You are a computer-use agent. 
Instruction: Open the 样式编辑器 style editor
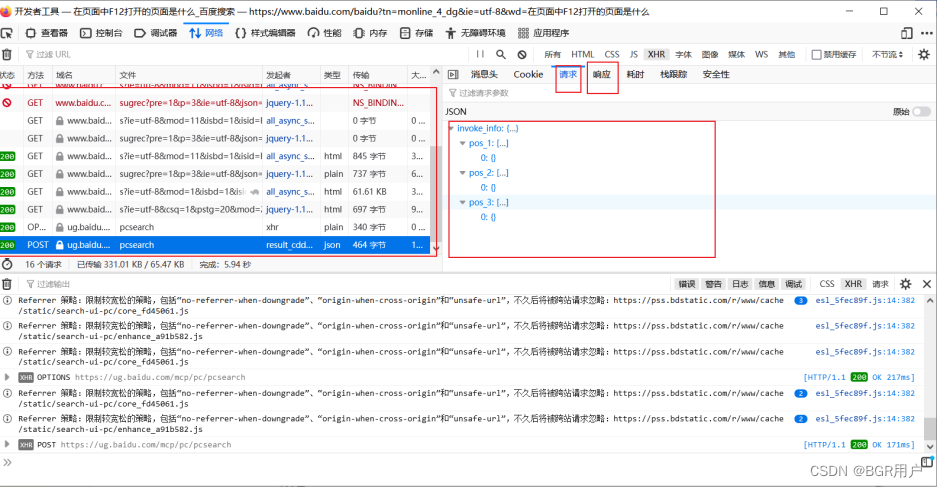(265, 33)
